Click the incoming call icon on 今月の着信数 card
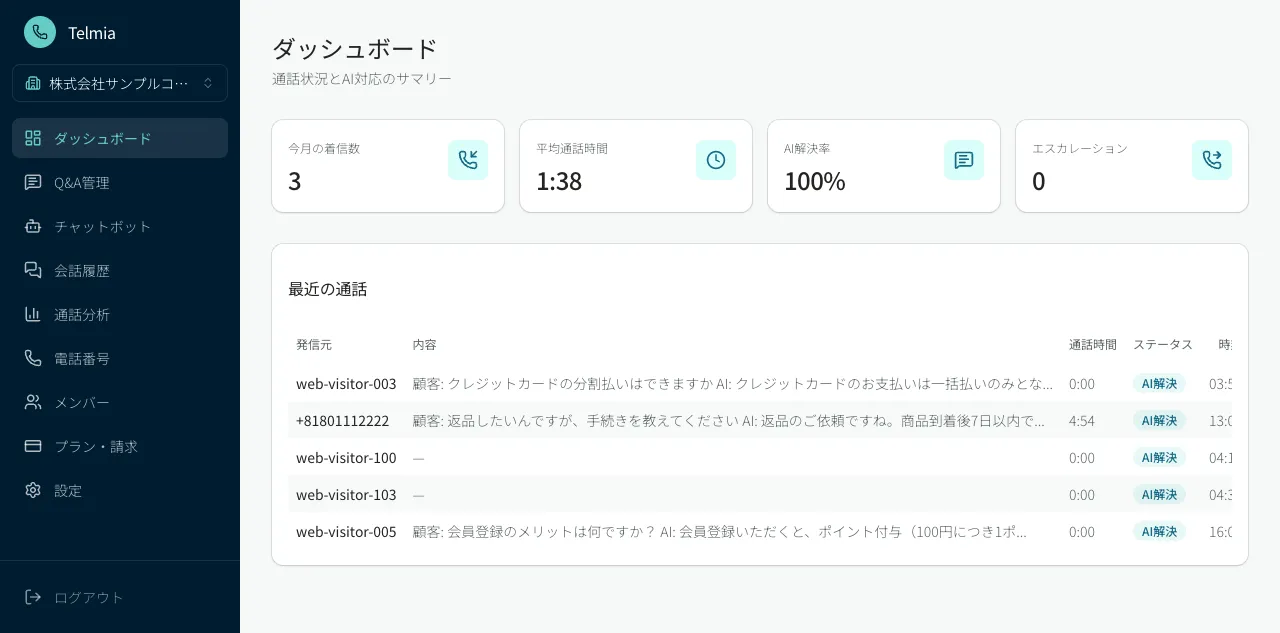The height and width of the screenshot is (633, 1280). (468, 159)
